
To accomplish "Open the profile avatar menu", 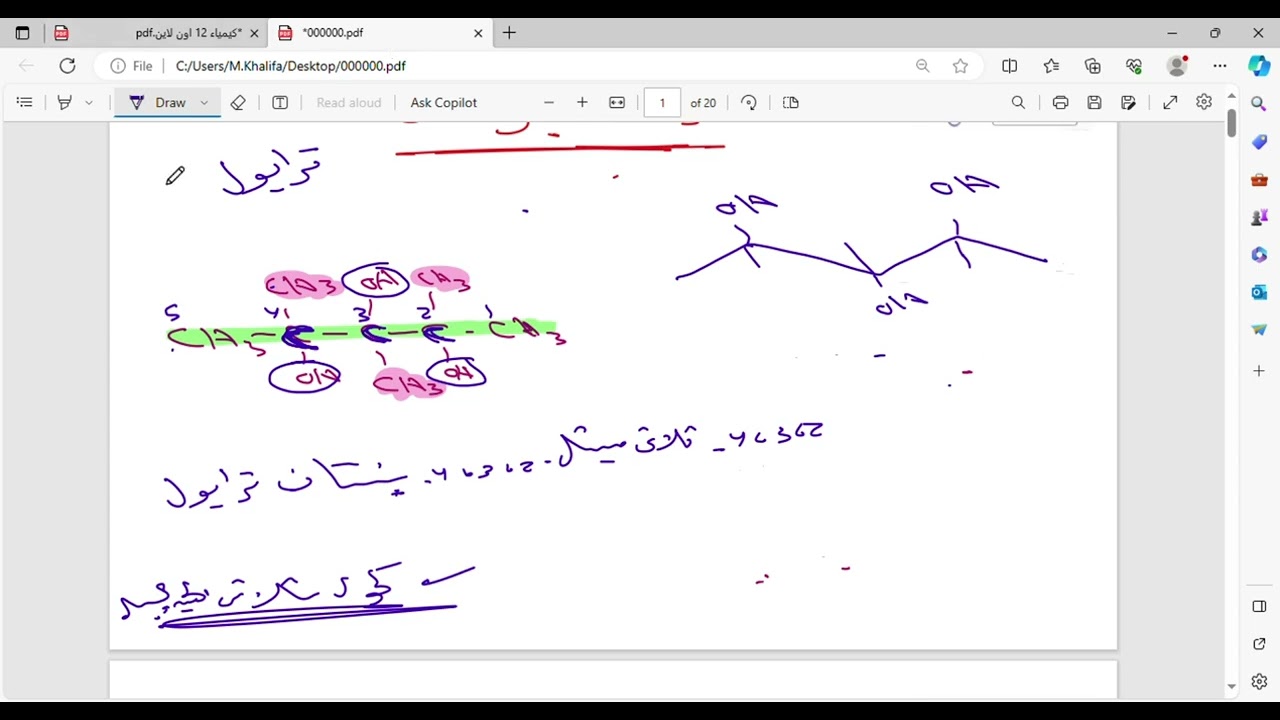I will click(x=1177, y=66).
